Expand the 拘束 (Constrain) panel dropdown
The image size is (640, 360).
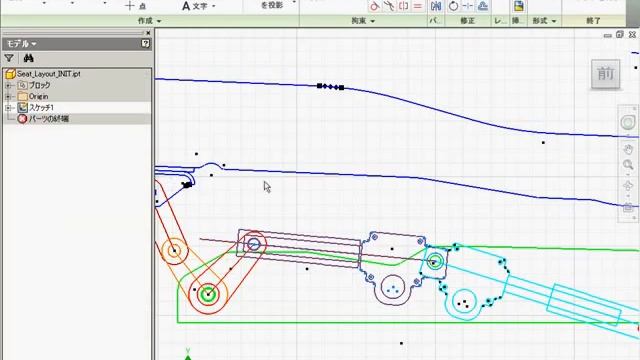373,21
